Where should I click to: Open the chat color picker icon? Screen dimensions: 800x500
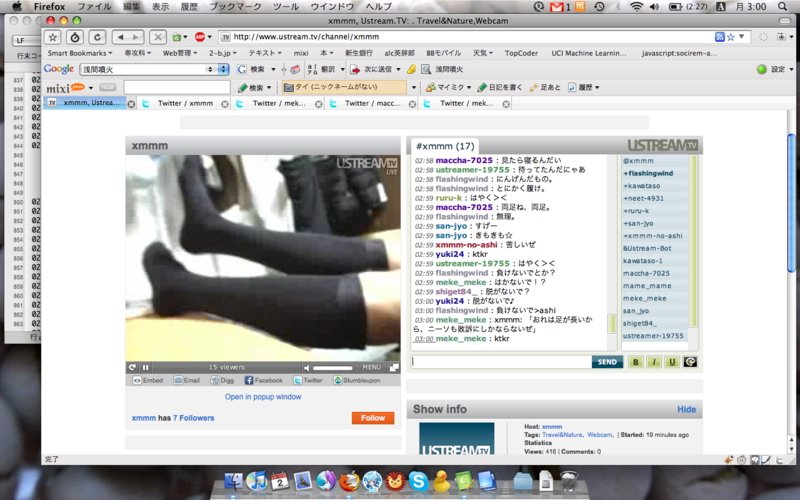point(690,362)
